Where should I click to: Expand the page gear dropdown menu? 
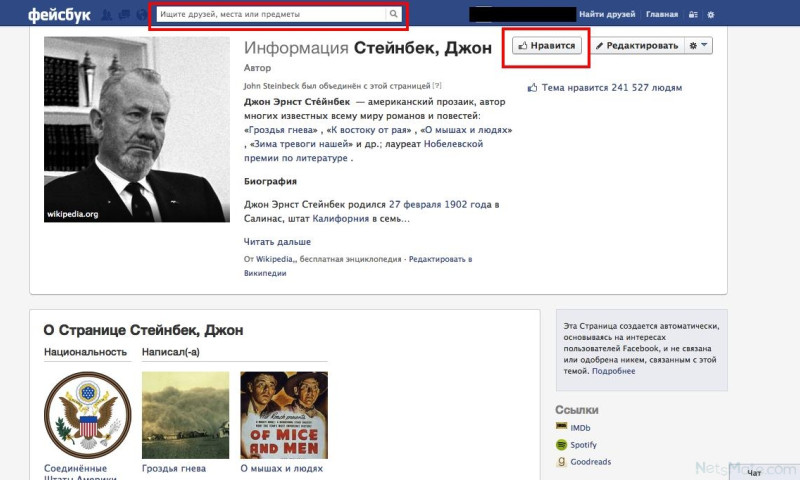698,45
